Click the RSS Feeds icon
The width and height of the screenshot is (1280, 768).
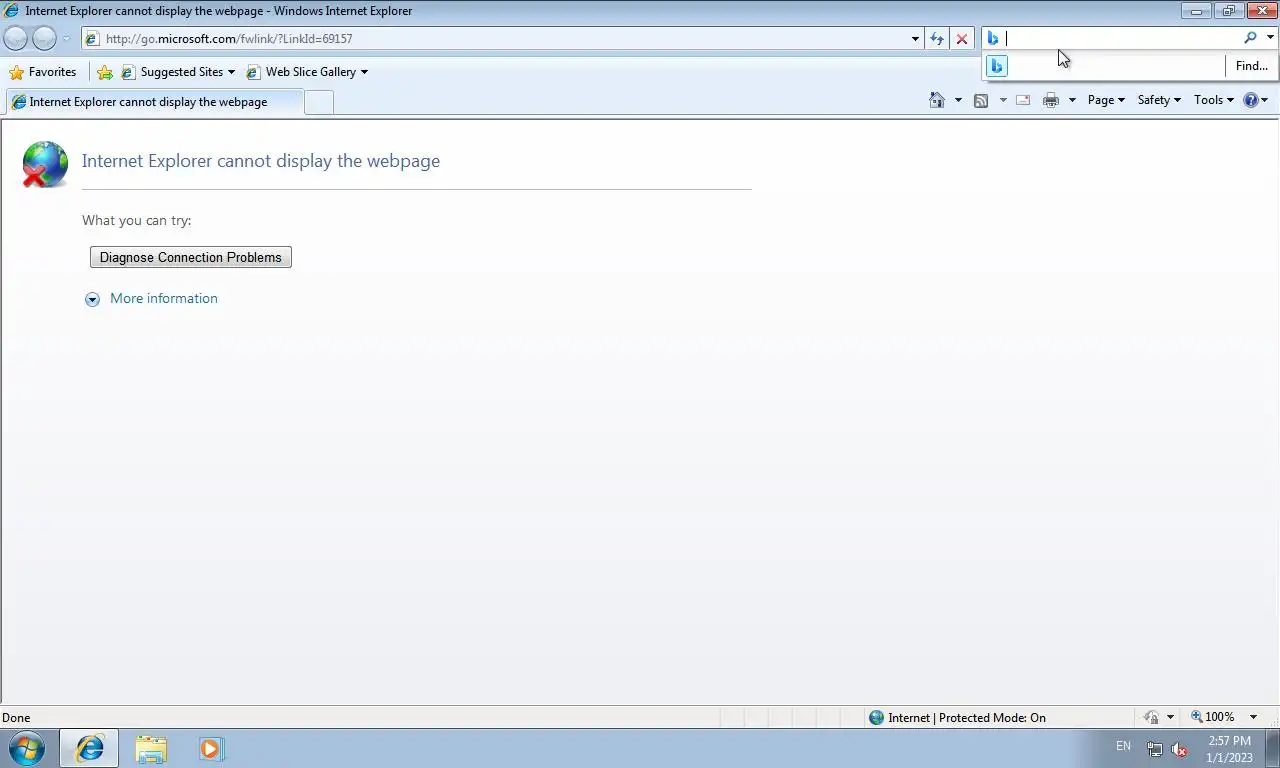click(x=981, y=100)
